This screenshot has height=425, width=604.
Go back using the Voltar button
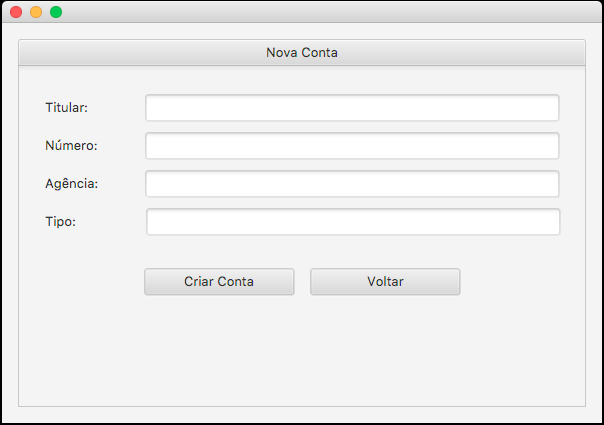(x=385, y=282)
